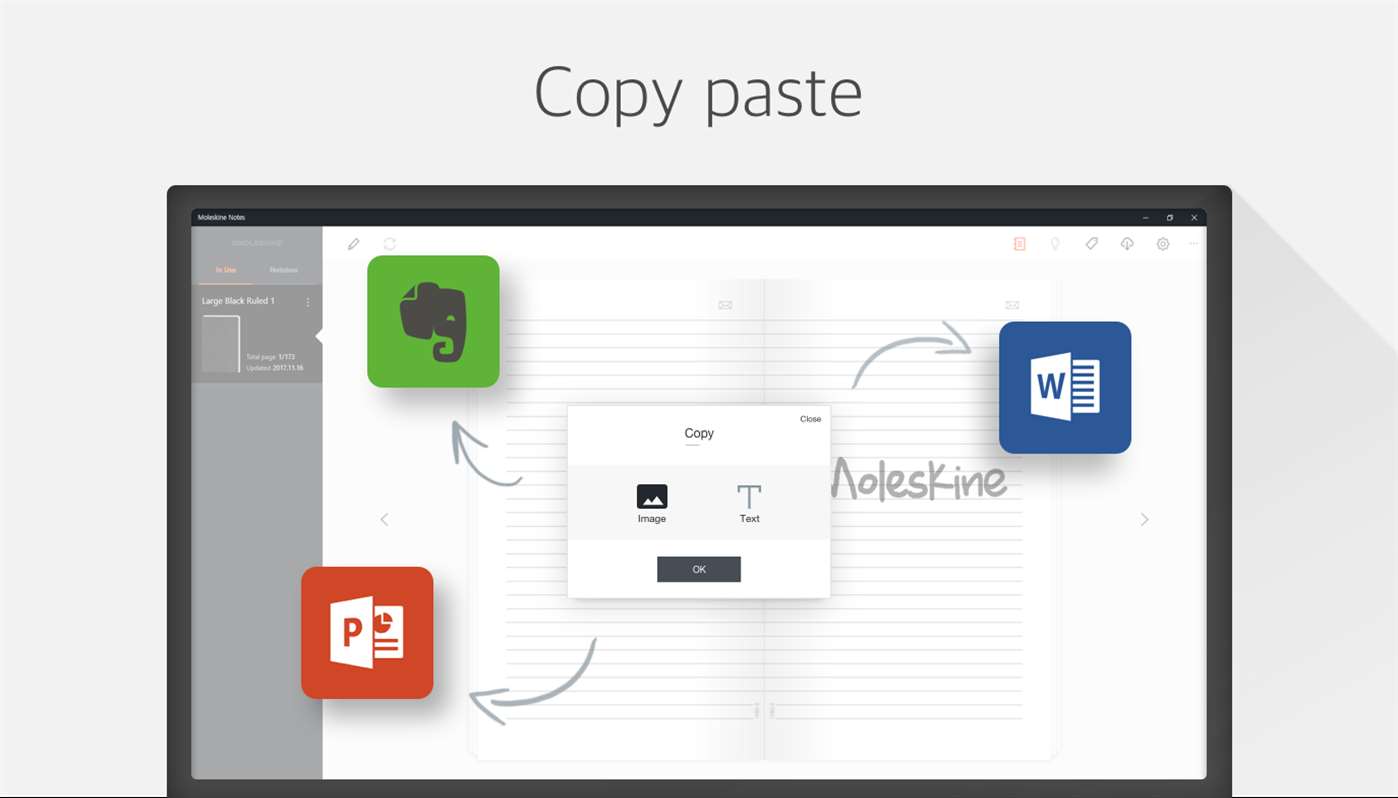Go to previous page arrow
Image resolution: width=1398 pixels, height=798 pixels.
coord(384,519)
